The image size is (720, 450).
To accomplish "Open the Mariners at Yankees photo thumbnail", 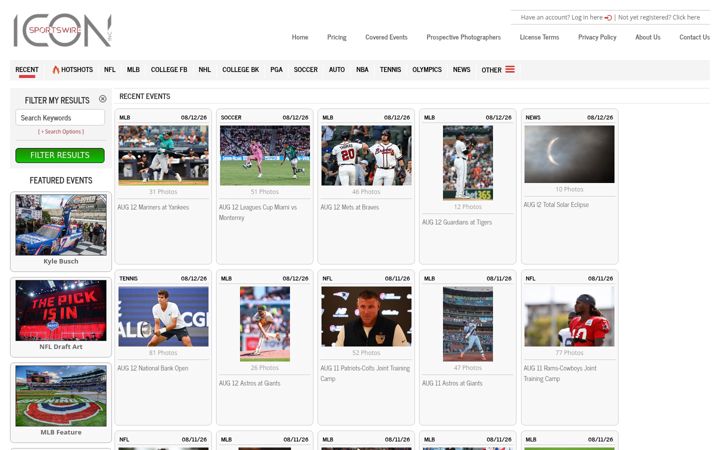I will (x=163, y=155).
